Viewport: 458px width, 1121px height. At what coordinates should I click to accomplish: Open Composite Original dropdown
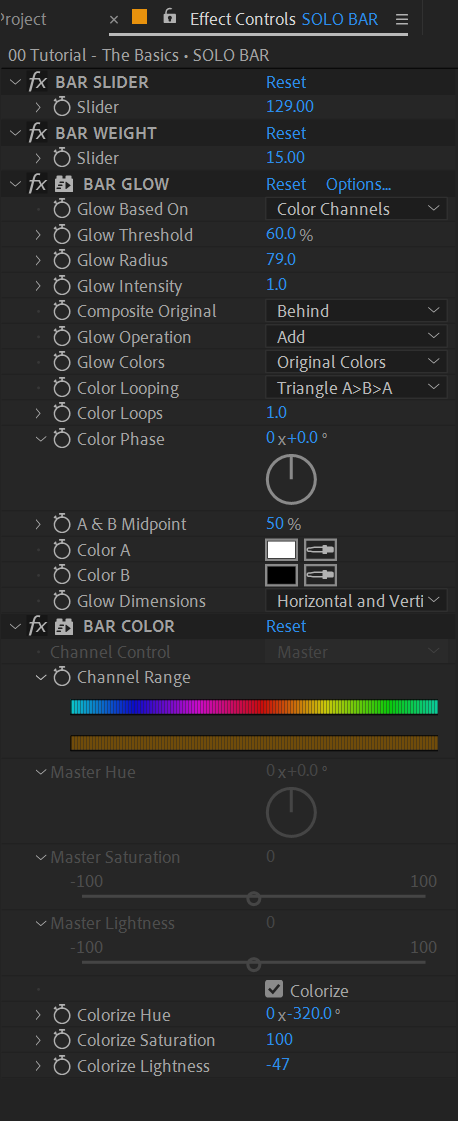pyautogui.click(x=357, y=312)
